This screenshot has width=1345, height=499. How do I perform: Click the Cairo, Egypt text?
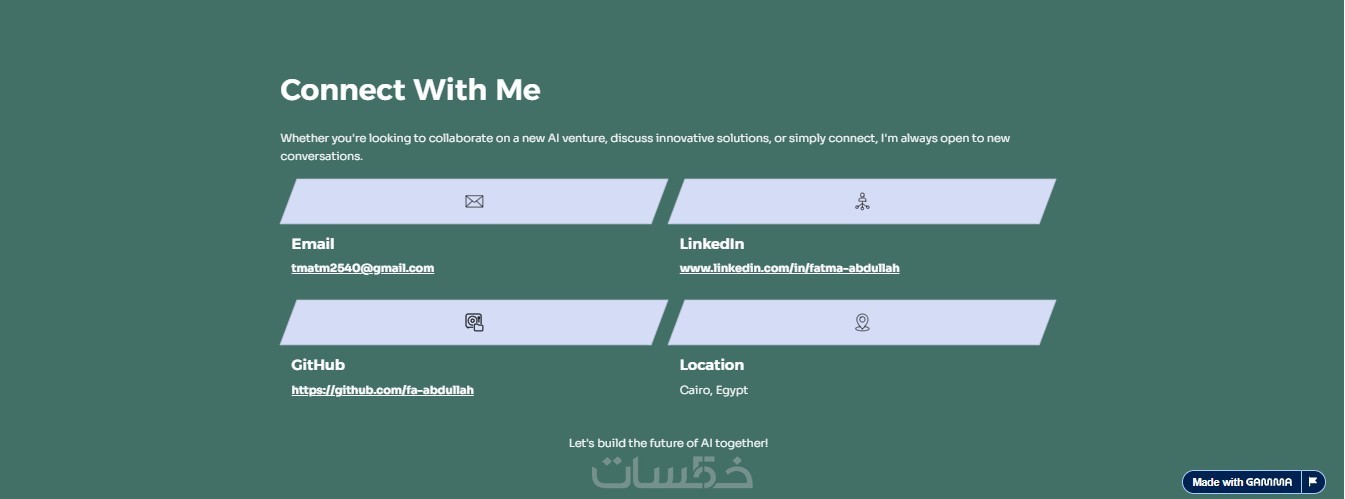point(713,390)
